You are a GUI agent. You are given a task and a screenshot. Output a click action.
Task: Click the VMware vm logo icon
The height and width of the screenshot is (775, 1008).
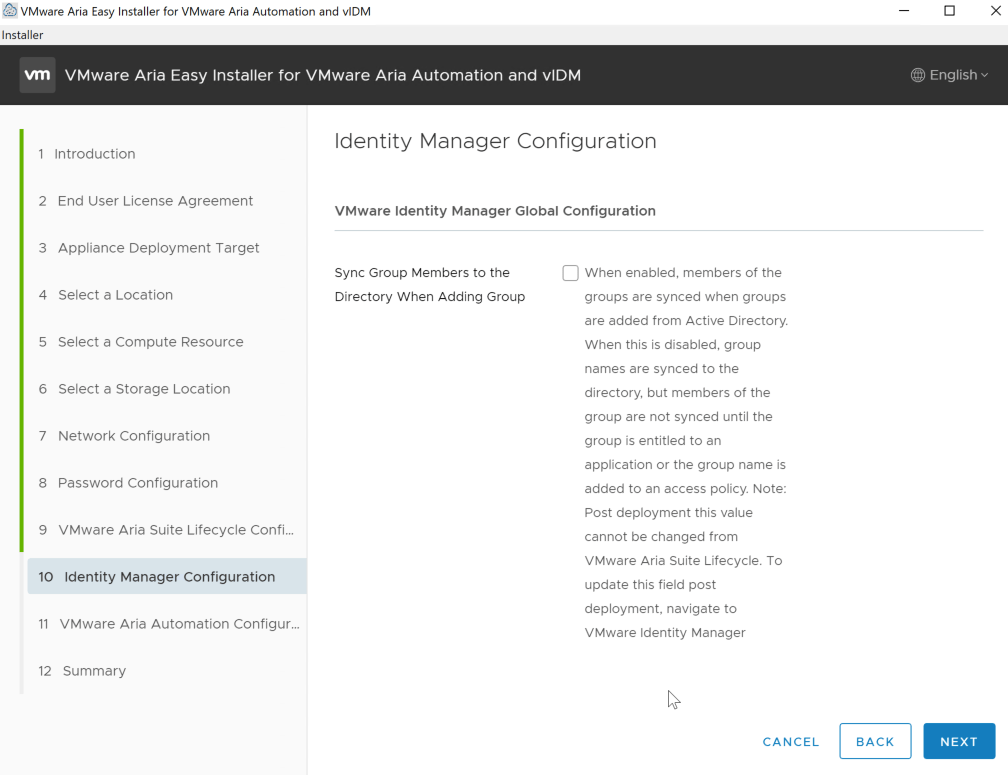coord(38,75)
